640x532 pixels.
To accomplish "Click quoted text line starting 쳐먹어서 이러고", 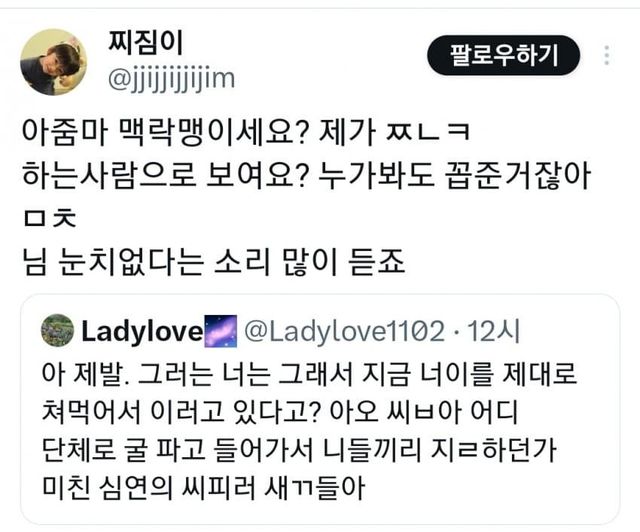I will [x=280, y=412].
